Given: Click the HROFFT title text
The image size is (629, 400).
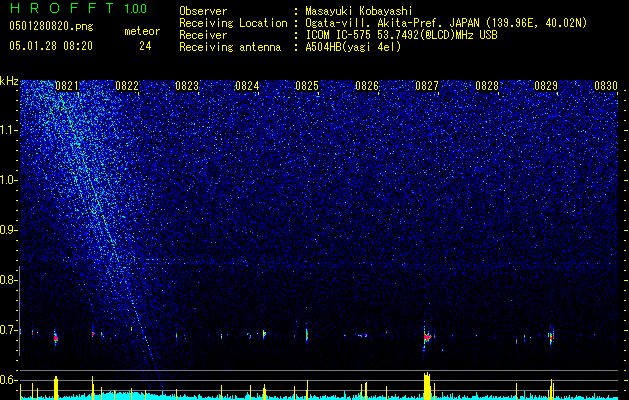Looking at the screenshot, I should coord(62,8).
